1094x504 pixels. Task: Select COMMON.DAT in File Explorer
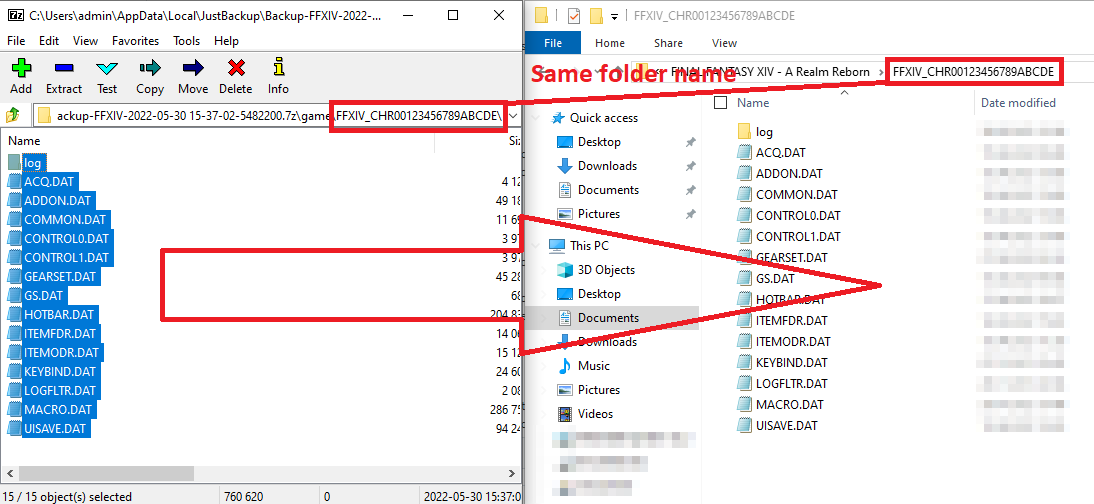click(788, 195)
